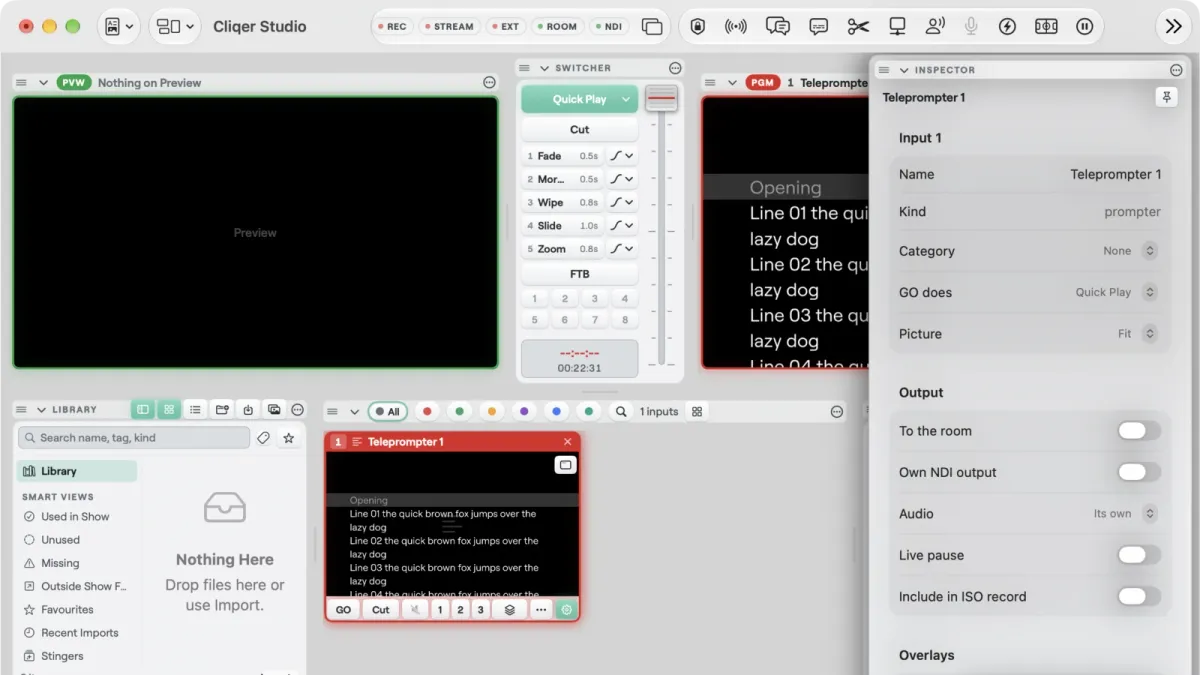Pin the Inspector with the pin icon
Image resolution: width=1200 pixels, height=675 pixels.
pyautogui.click(x=1166, y=97)
